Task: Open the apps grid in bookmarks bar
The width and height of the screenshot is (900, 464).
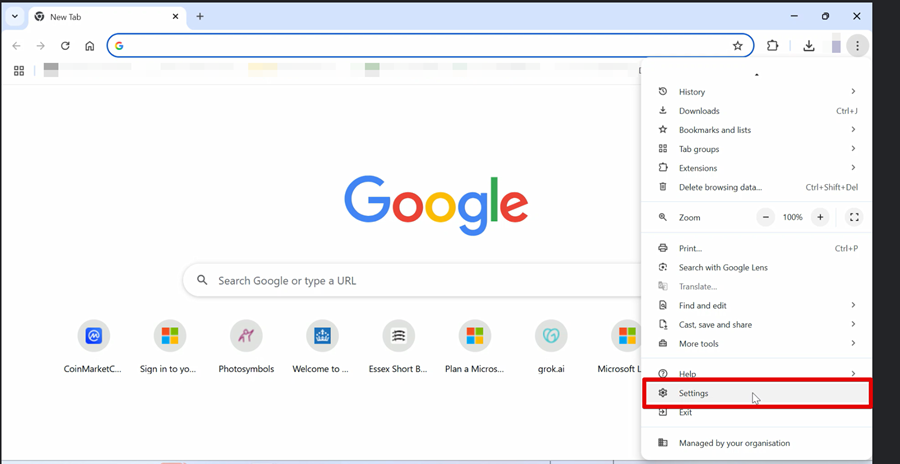Action: [x=19, y=70]
